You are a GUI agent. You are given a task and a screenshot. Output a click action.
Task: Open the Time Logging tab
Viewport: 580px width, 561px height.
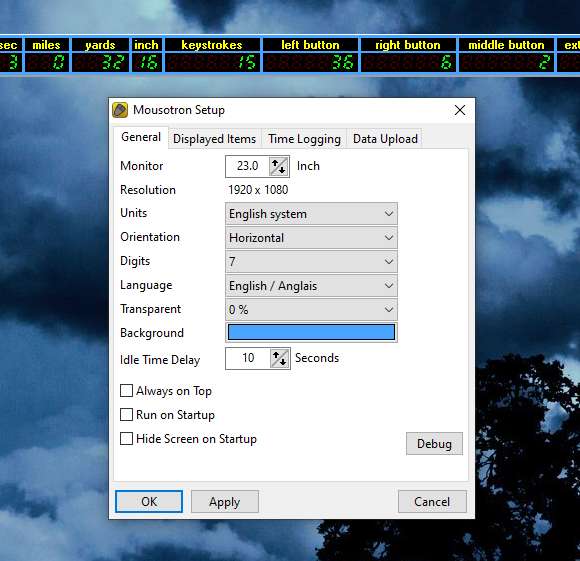[x=304, y=139]
